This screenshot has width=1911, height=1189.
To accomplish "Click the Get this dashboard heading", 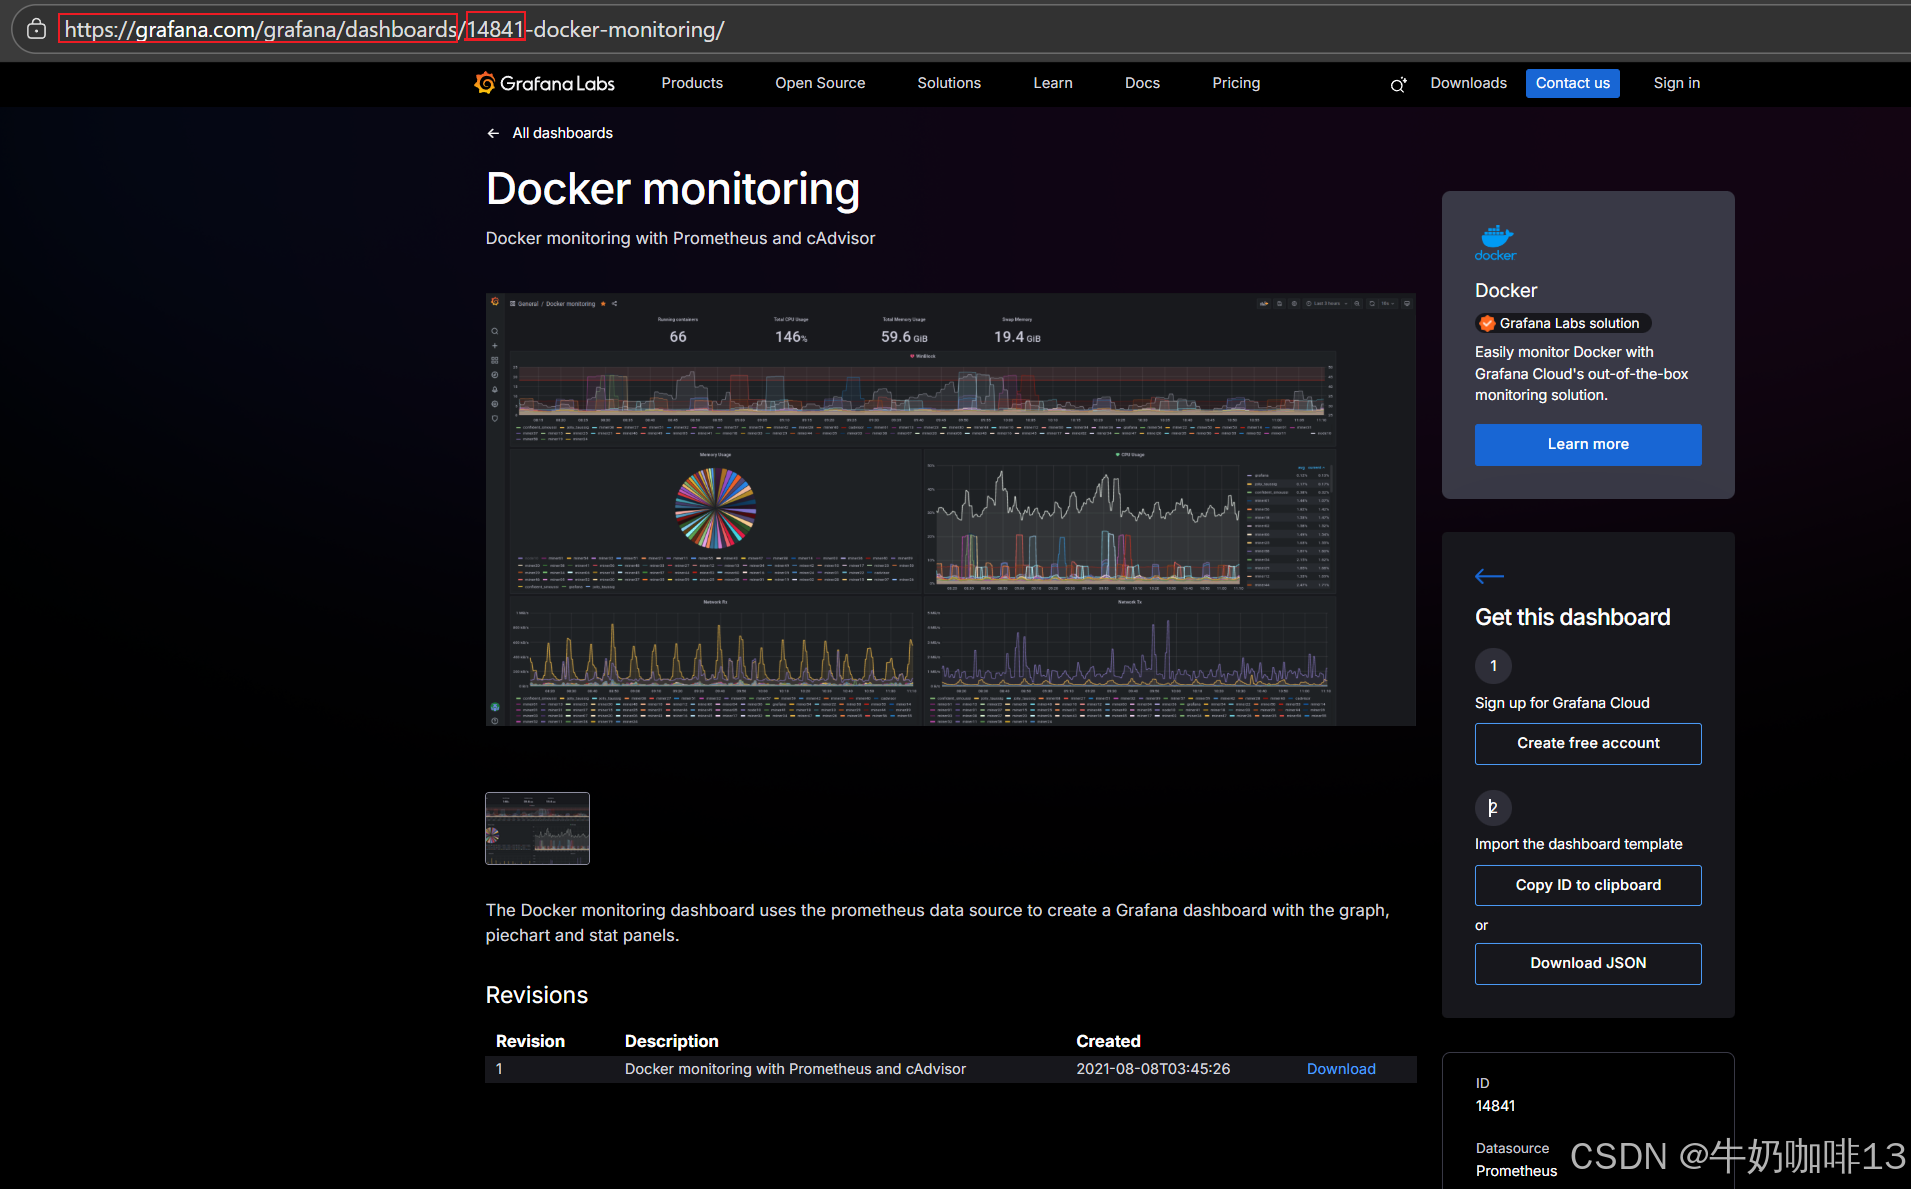I will click(1572, 617).
